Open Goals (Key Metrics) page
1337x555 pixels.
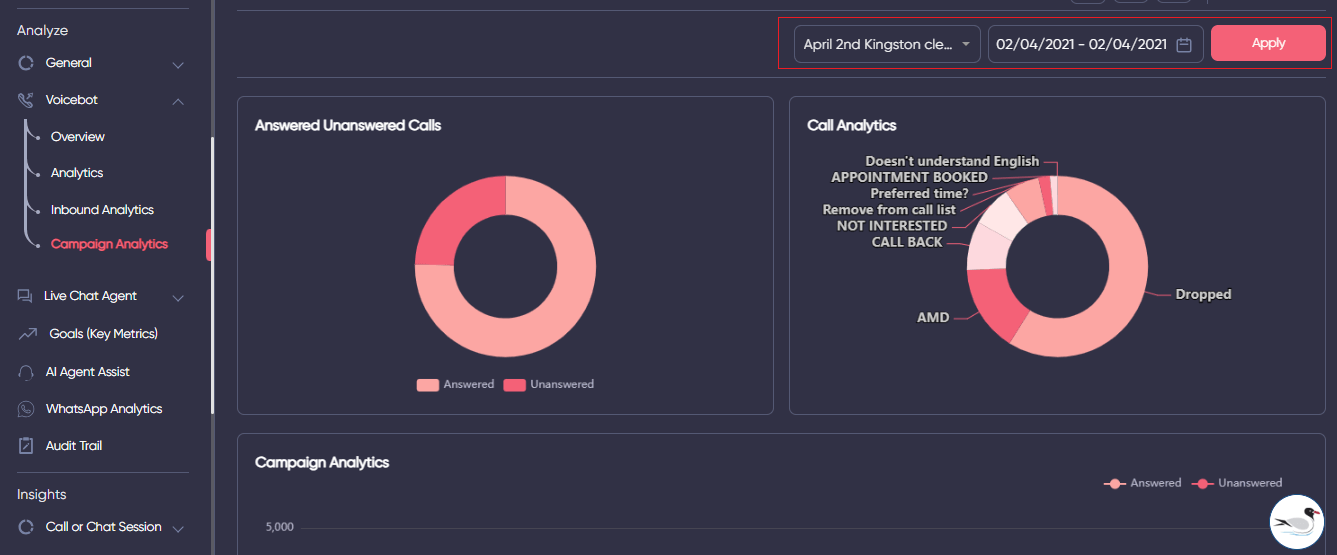[x=104, y=334]
